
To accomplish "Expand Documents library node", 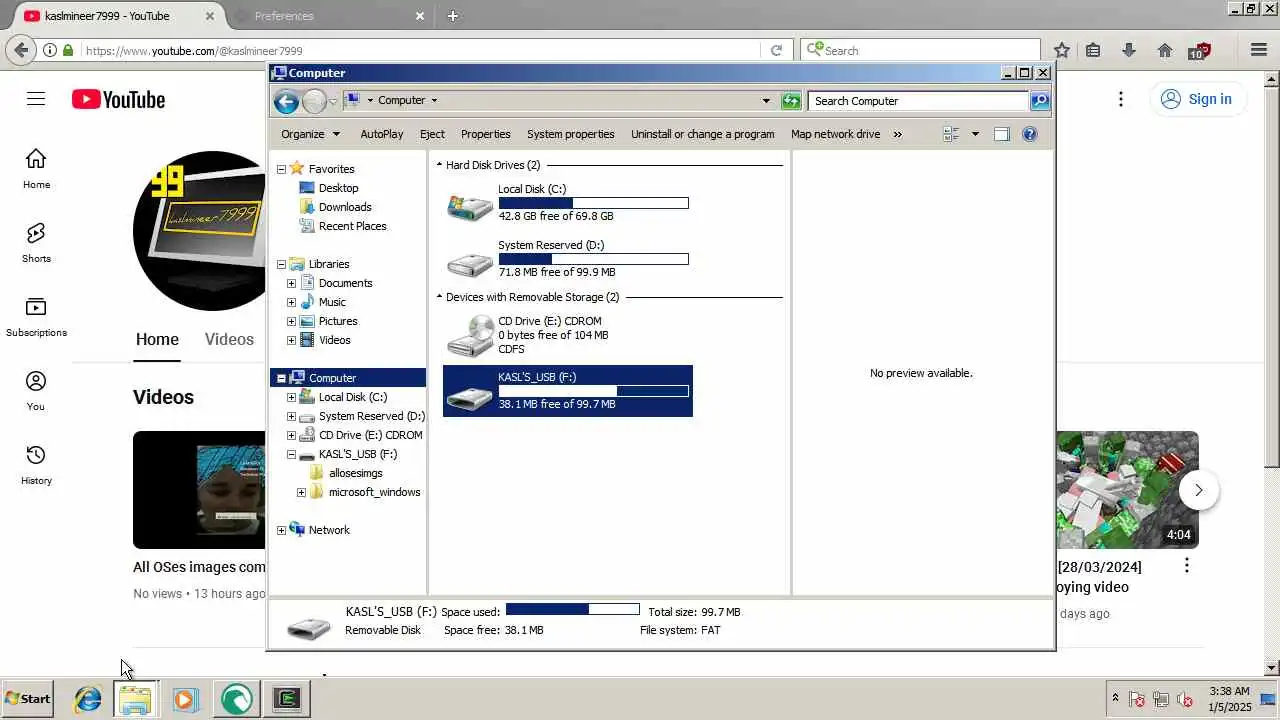I will point(291,283).
